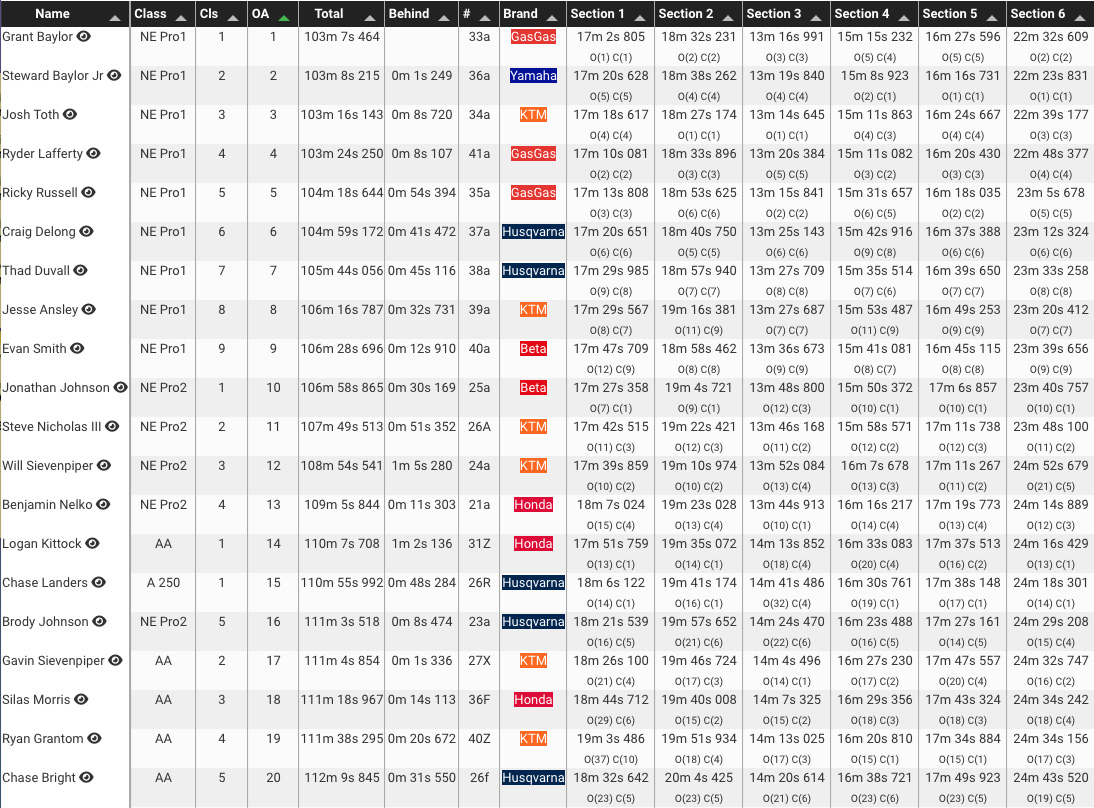Select the Section 6 time 24m 43s 520
Image resolution: width=1094 pixels, height=808 pixels.
pyautogui.click(x=1051, y=777)
